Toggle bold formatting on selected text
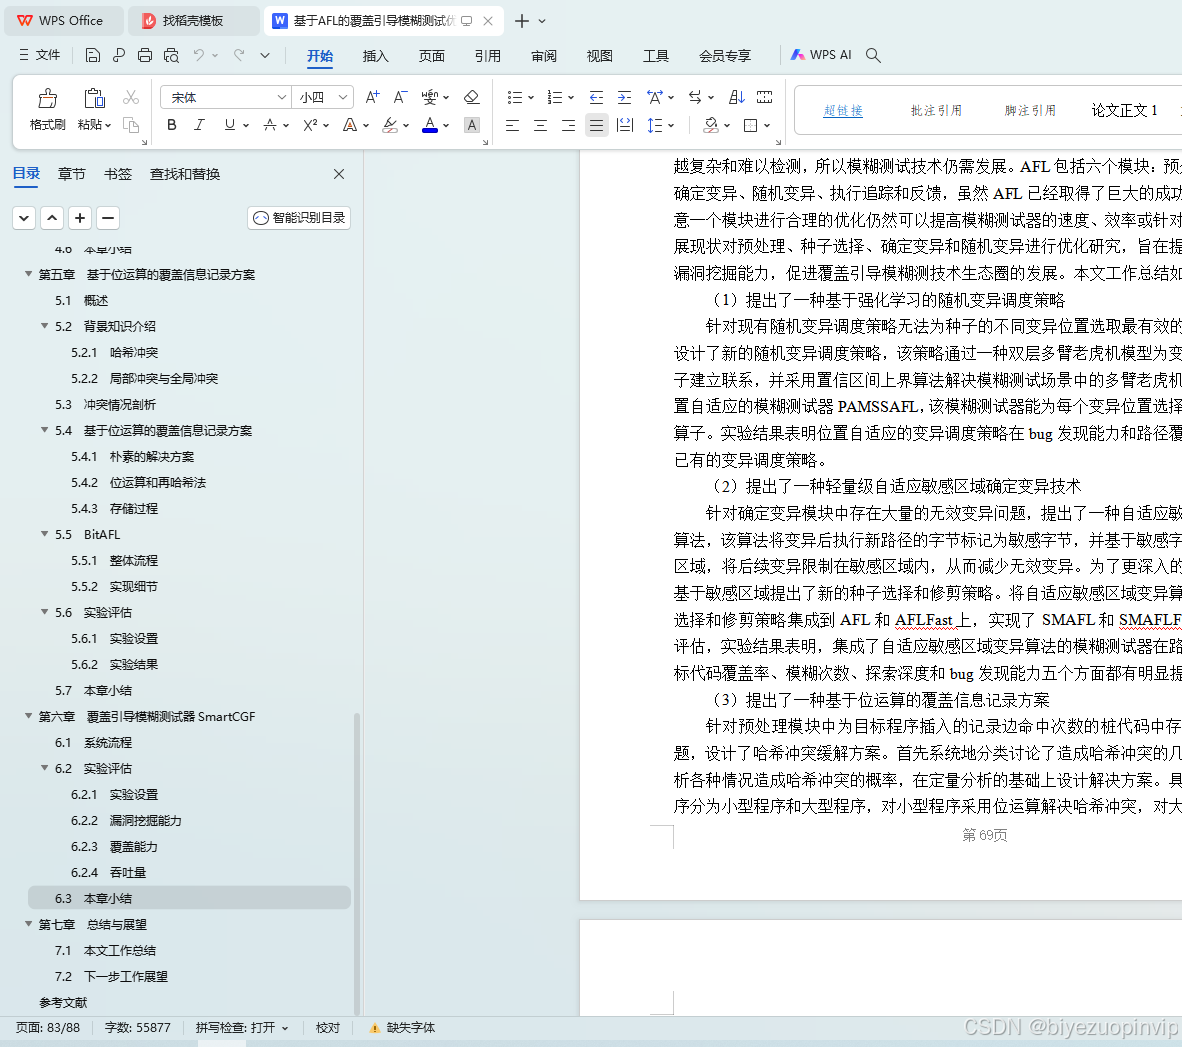Image resolution: width=1182 pixels, height=1047 pixels. point(171,124)
